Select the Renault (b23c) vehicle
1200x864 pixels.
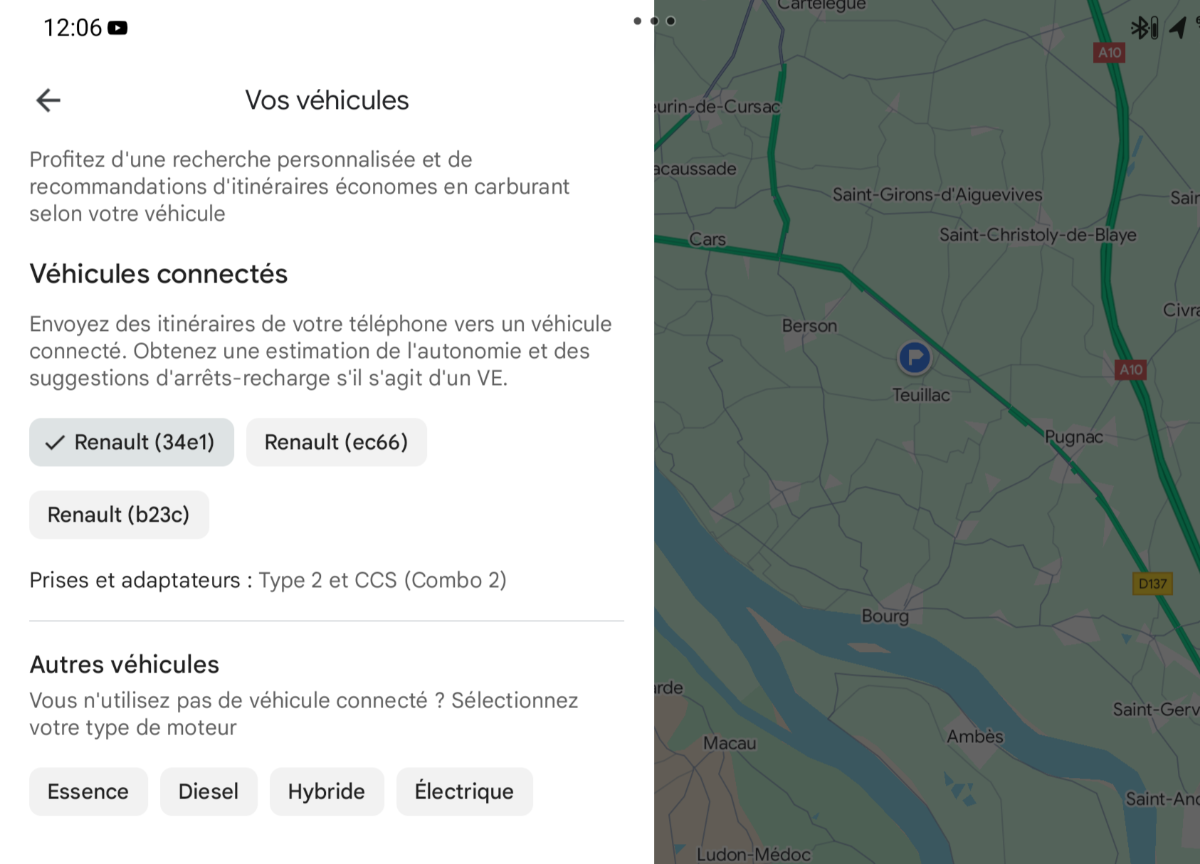(119, 515)
